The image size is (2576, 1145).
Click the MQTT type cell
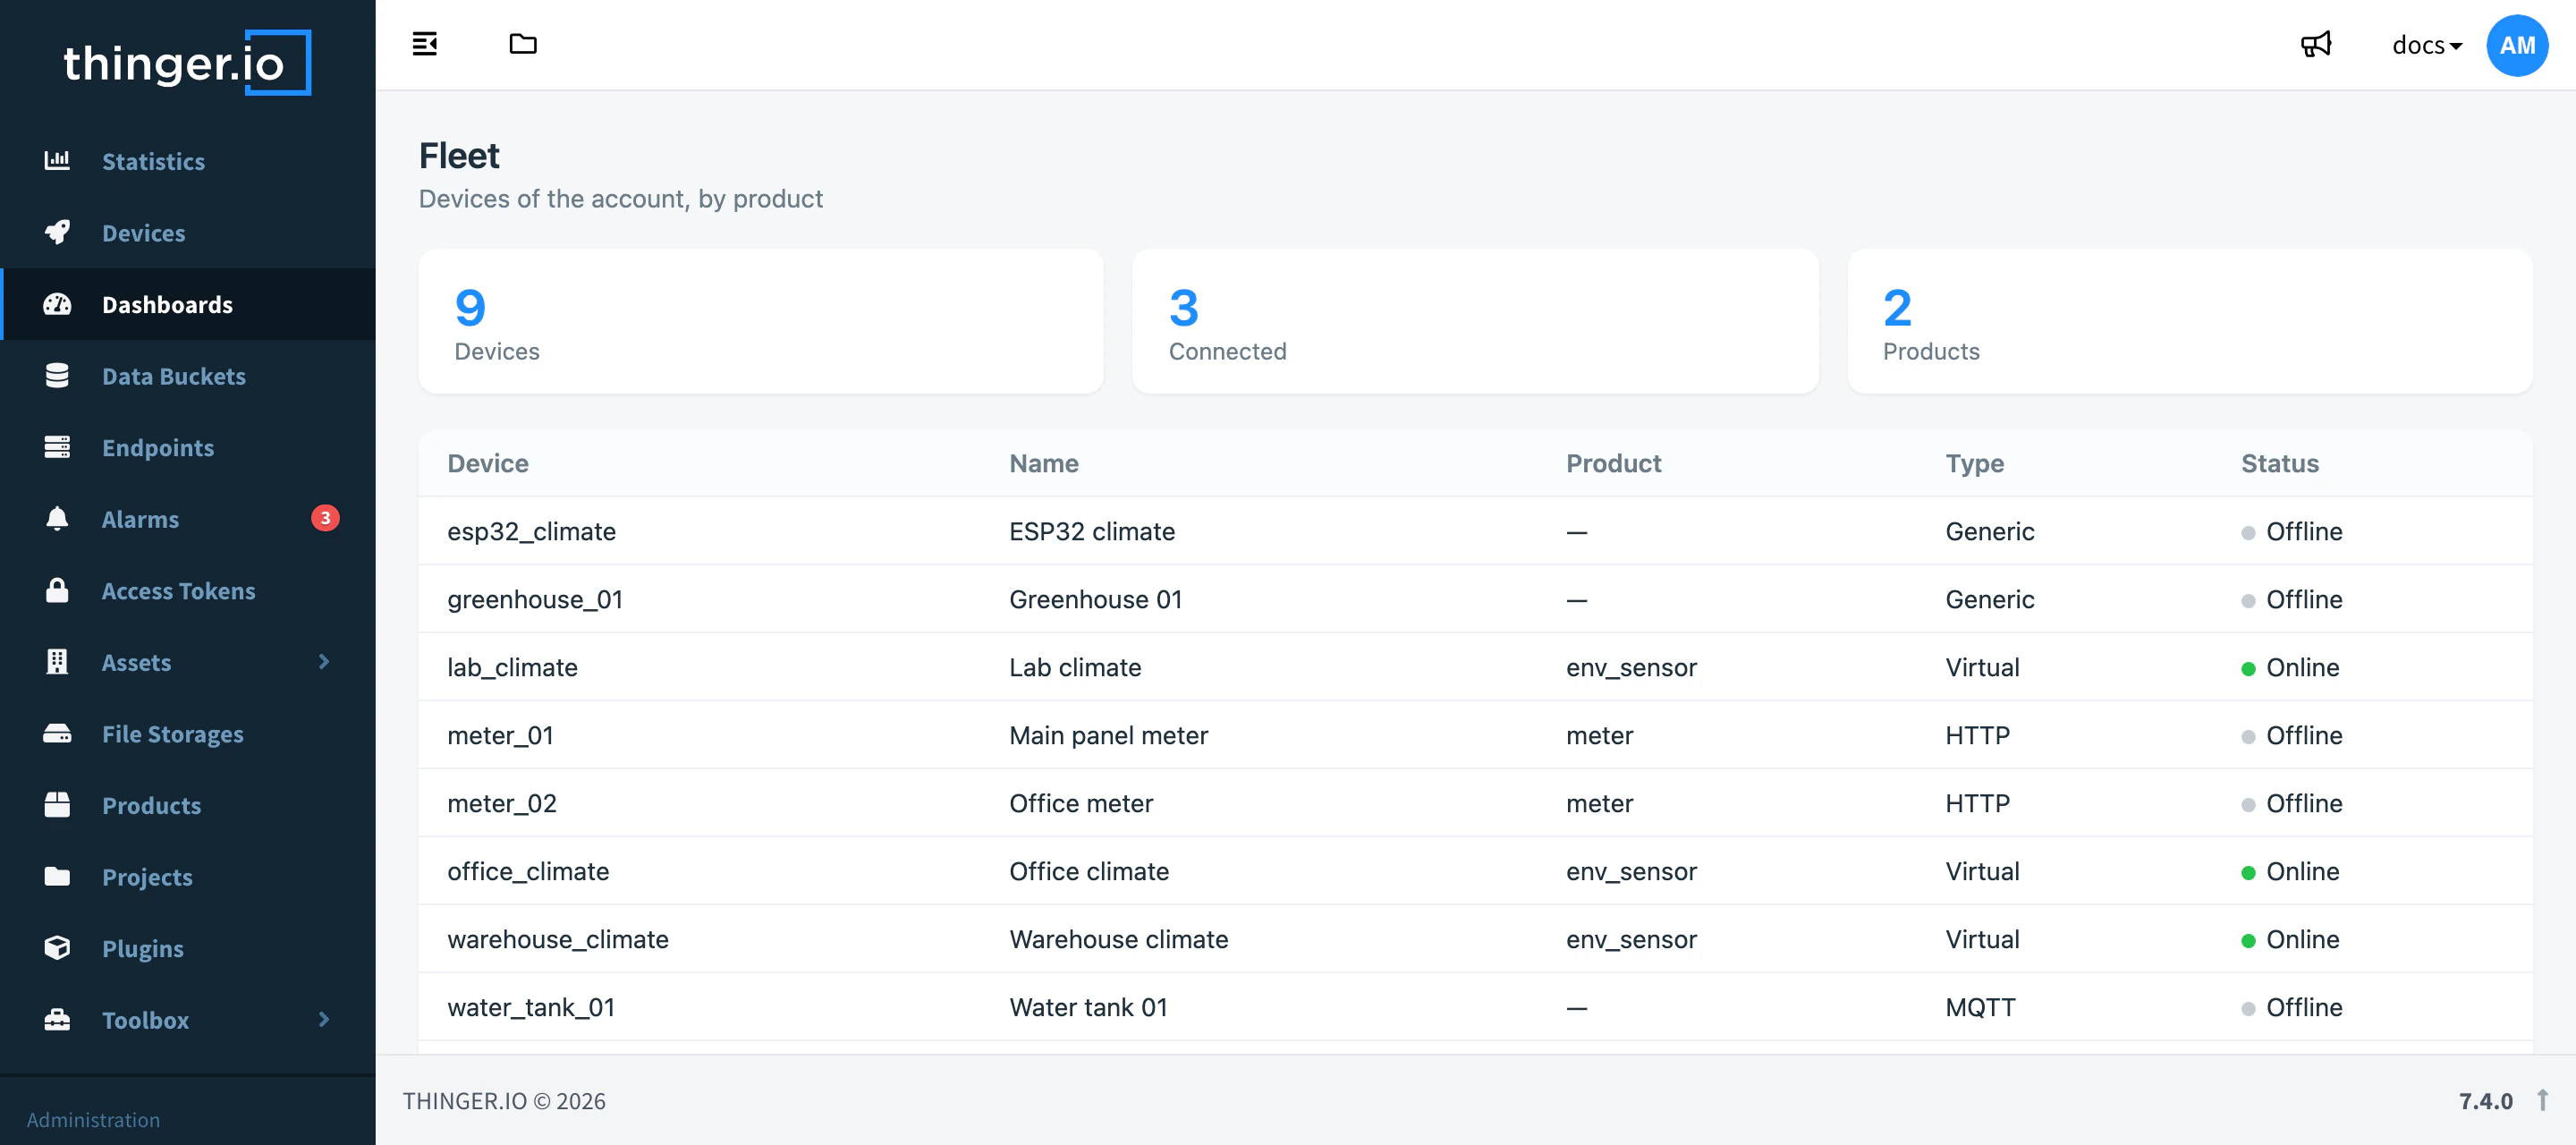[1980, 1007]
